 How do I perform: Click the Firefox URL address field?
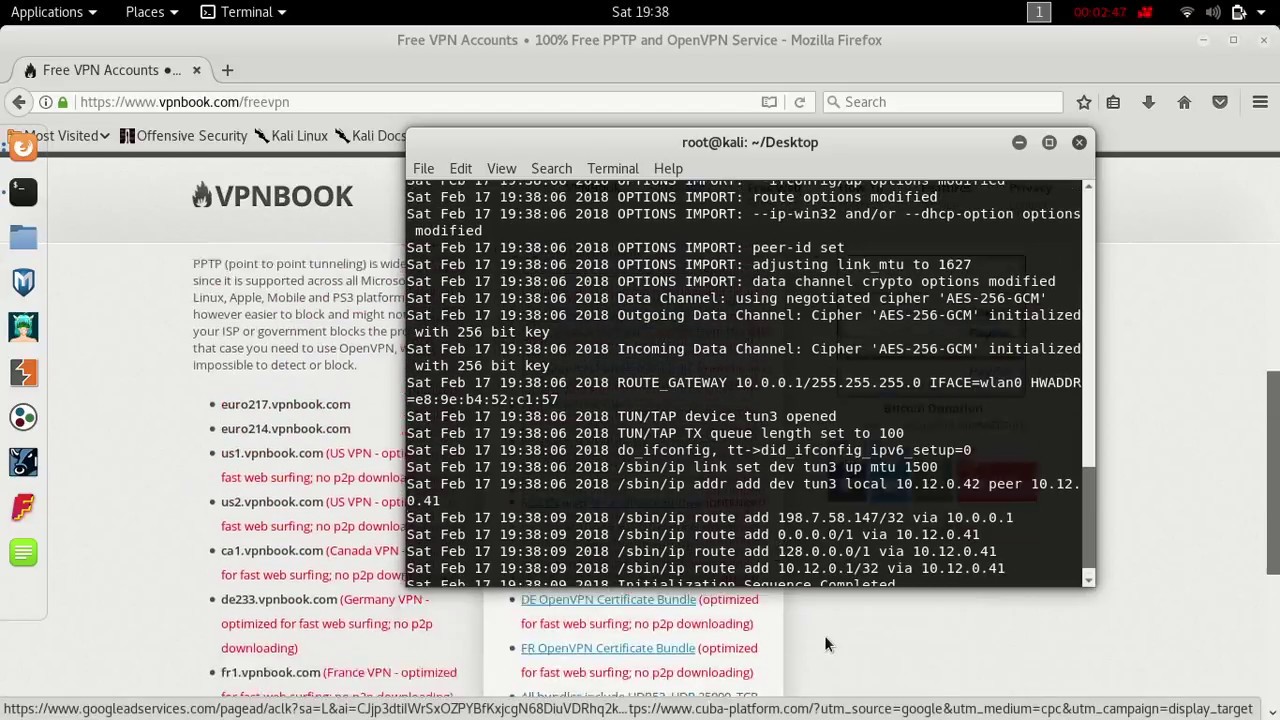click(420, 102)
